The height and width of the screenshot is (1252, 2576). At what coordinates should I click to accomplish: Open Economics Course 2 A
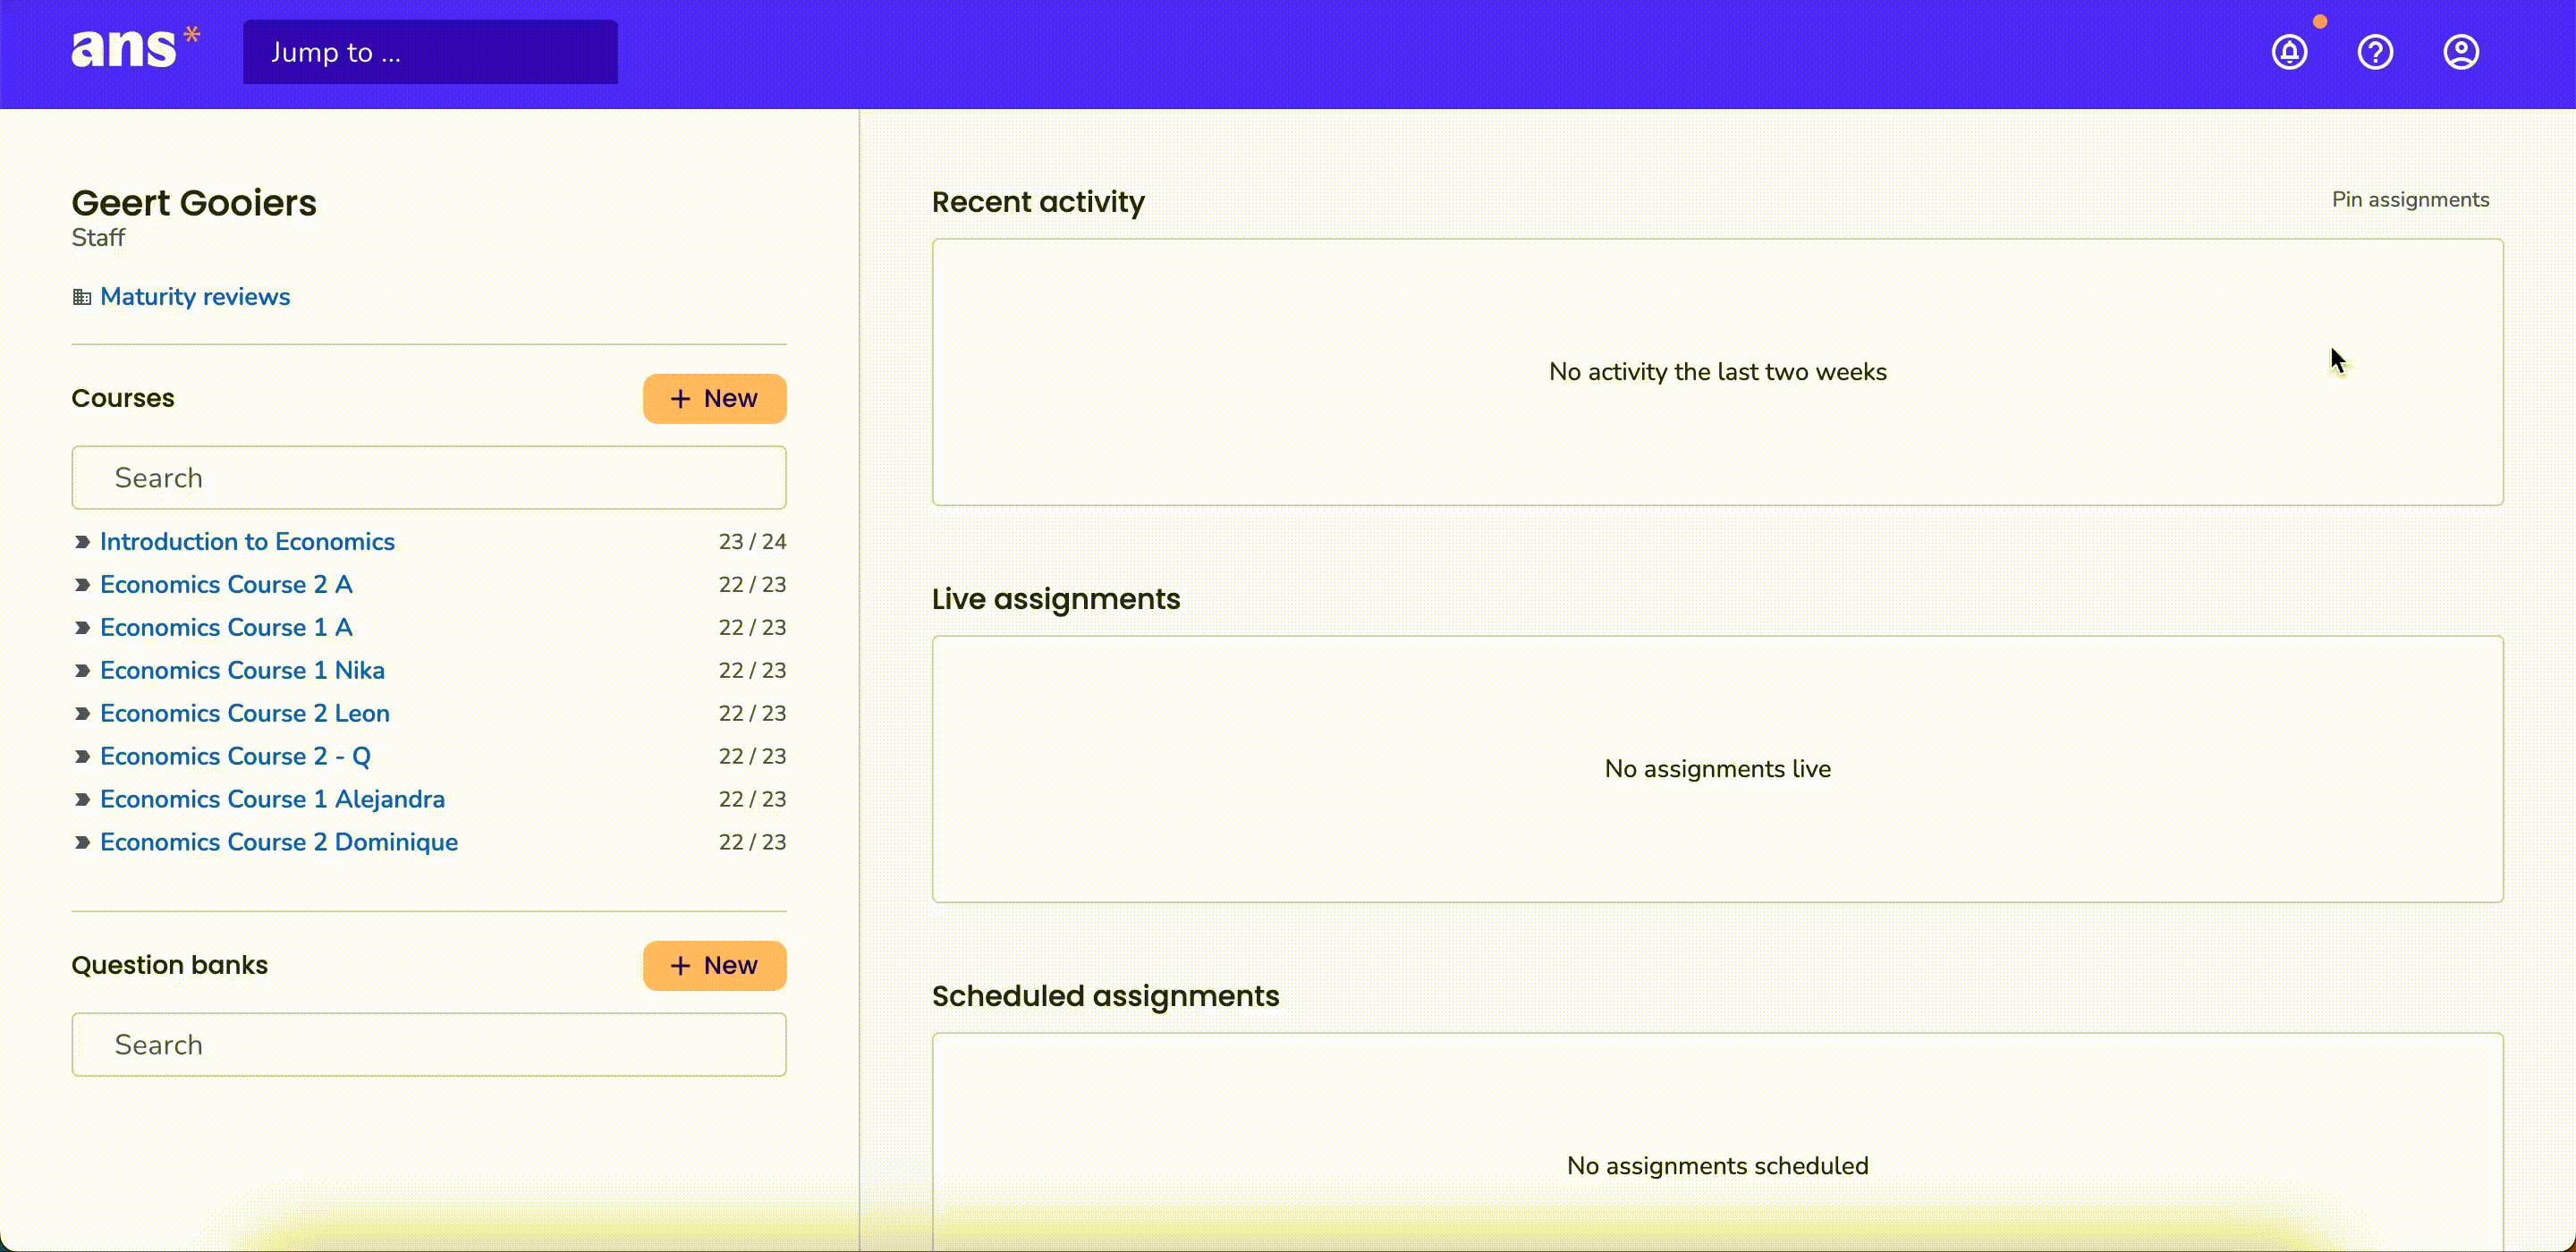(226, 585)
